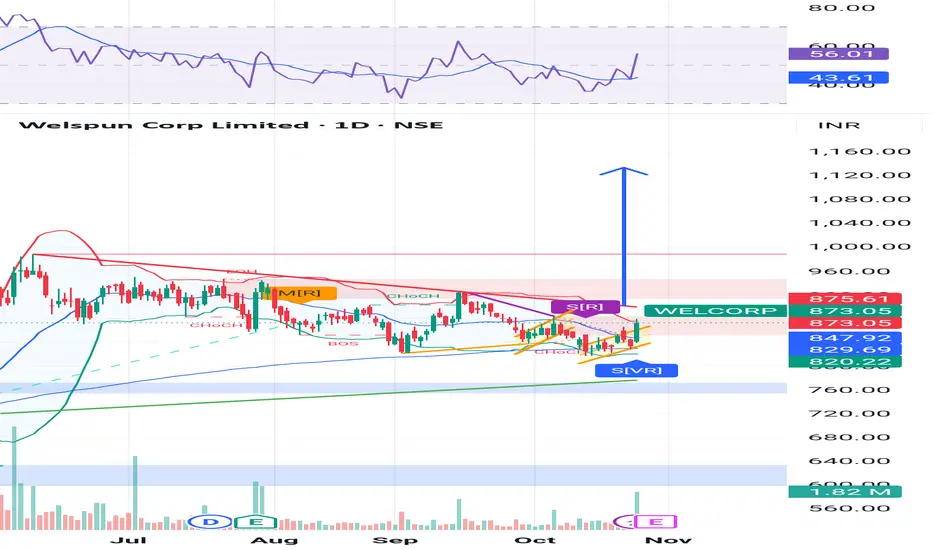Select the purple S[R] chart label
932x550 pixels.
point(585,307)
